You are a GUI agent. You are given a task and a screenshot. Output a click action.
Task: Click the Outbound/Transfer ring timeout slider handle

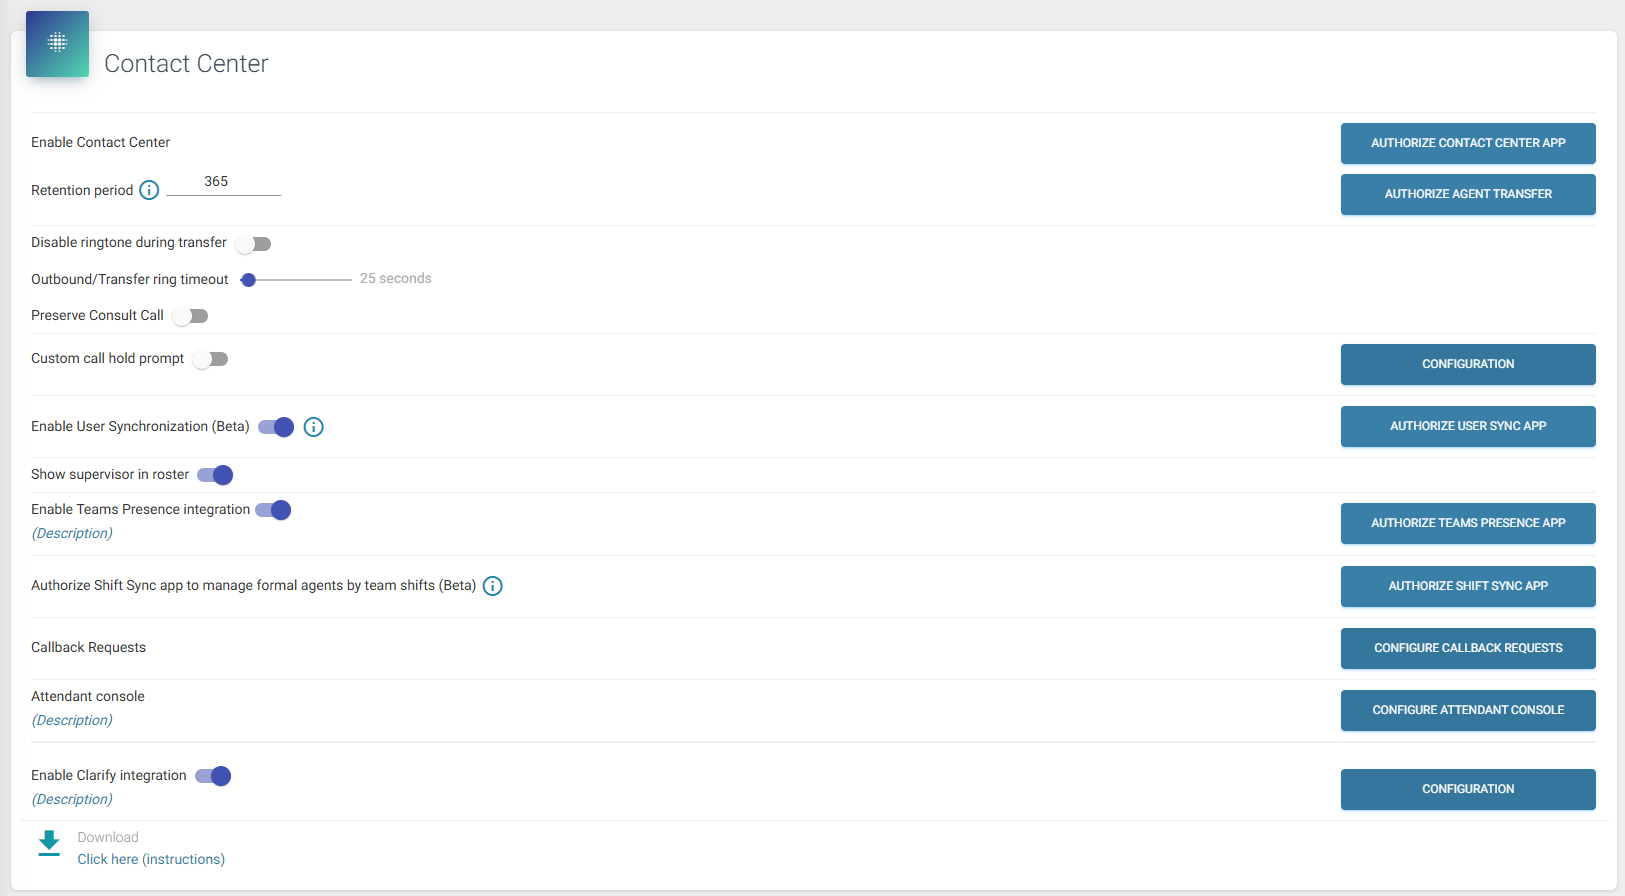tap(249, 280)
